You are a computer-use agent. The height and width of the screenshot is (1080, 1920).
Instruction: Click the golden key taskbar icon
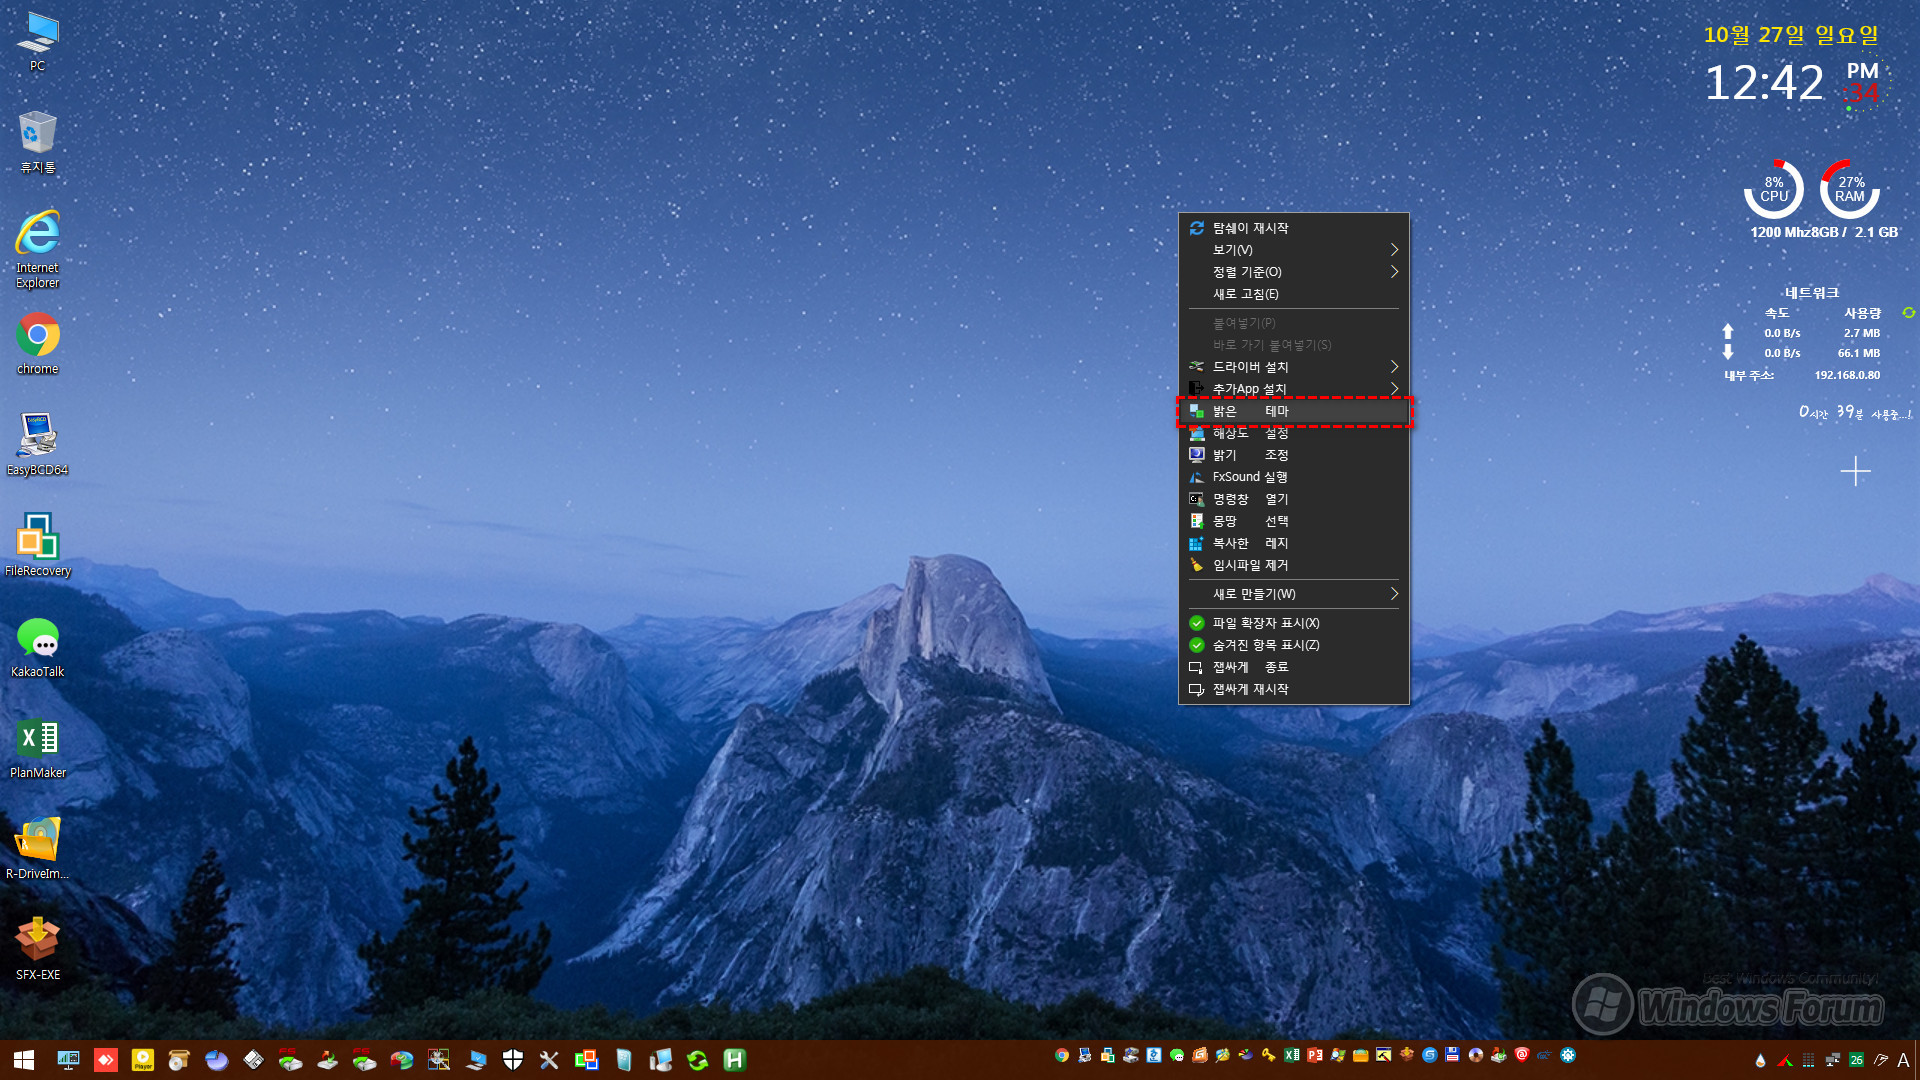[1268, 1055]
